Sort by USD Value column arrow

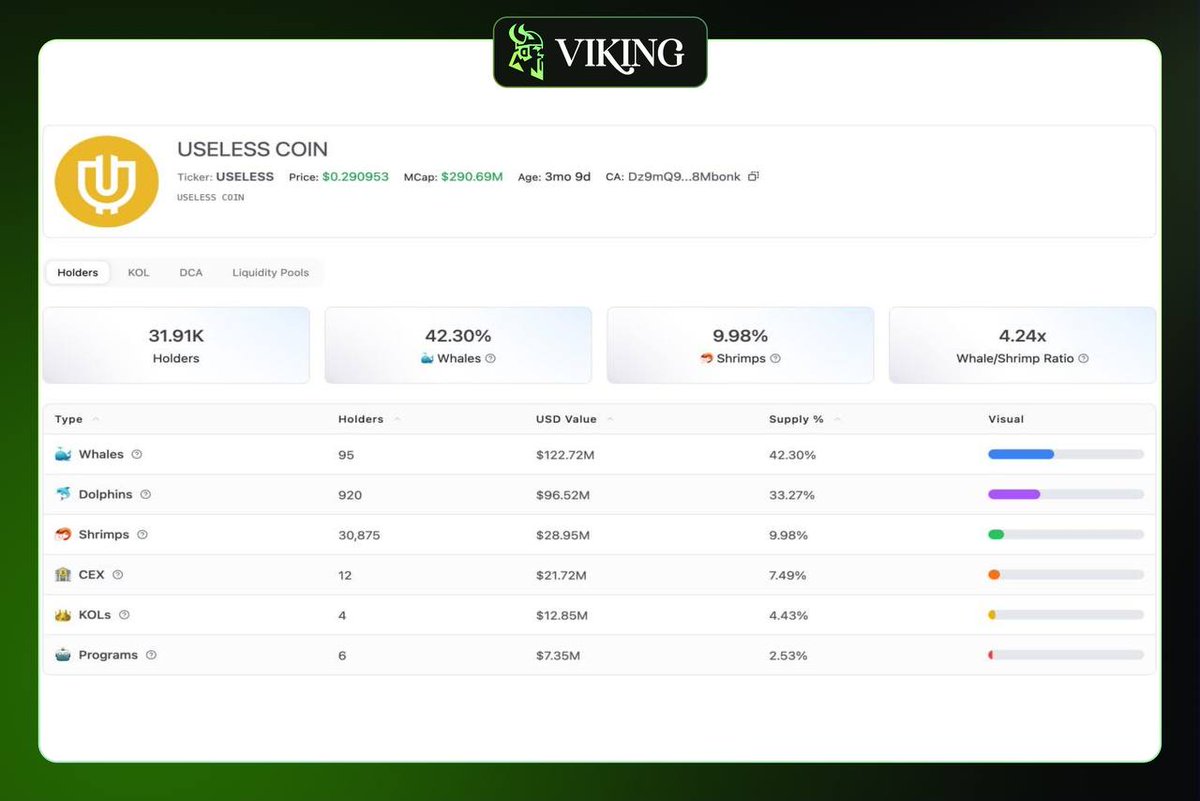point(610,419)
